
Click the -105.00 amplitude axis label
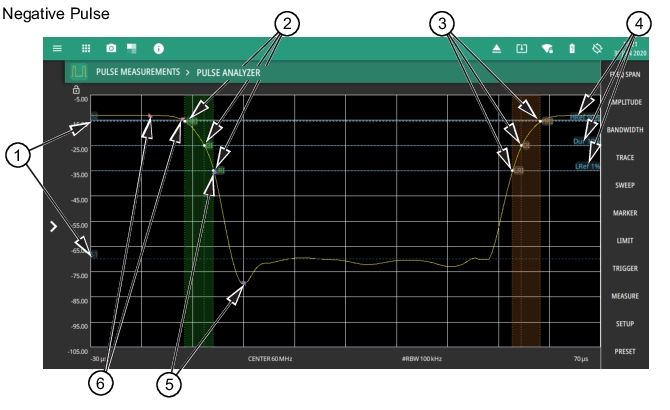[78, 351]
